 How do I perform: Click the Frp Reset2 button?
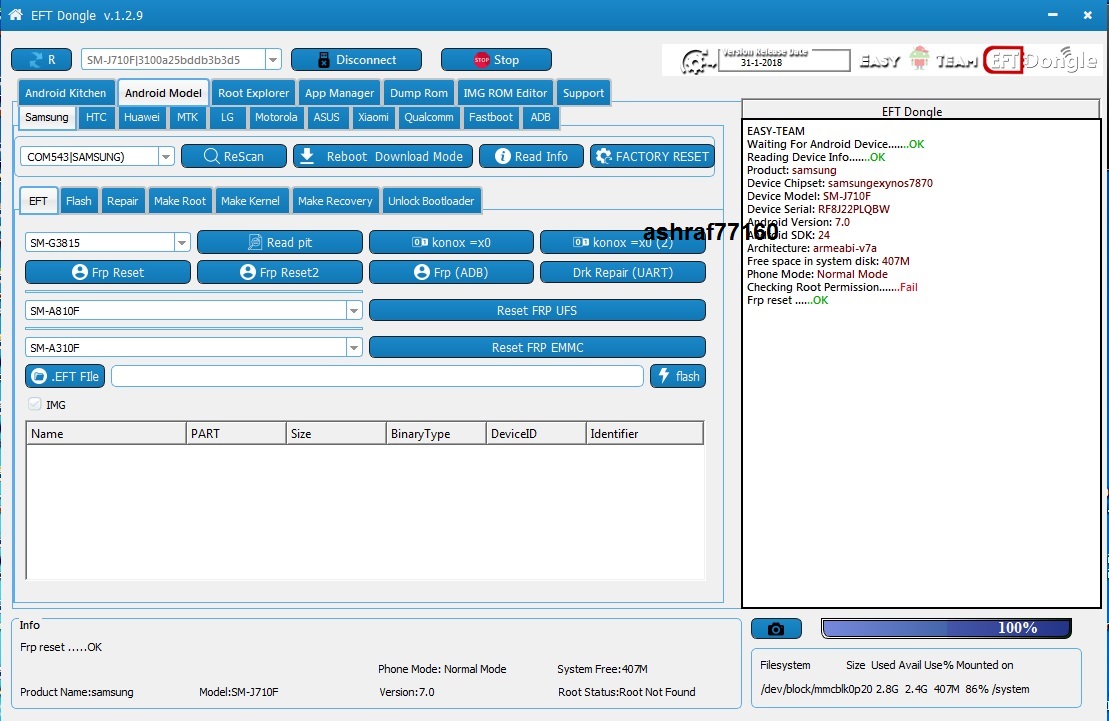(280, 272)
